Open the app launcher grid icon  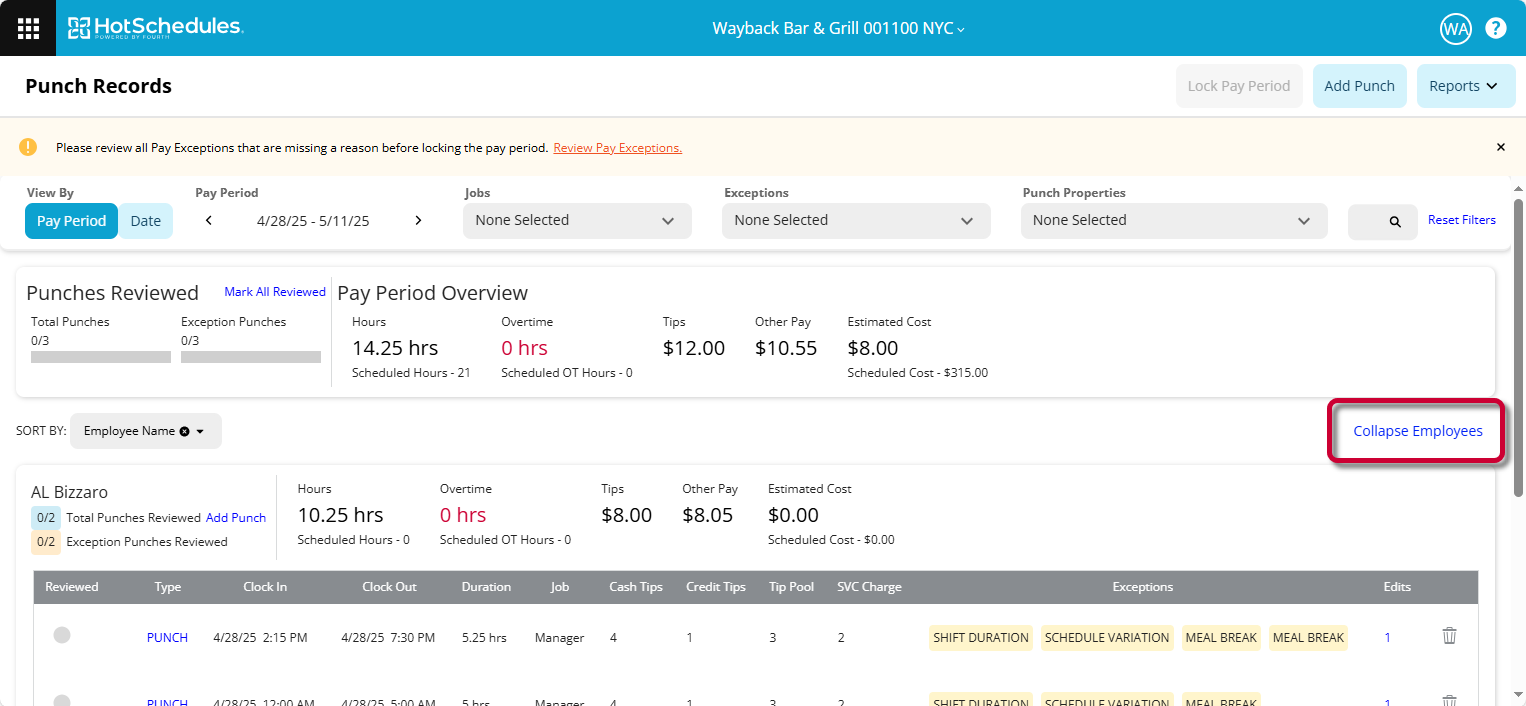coord(28,28)
